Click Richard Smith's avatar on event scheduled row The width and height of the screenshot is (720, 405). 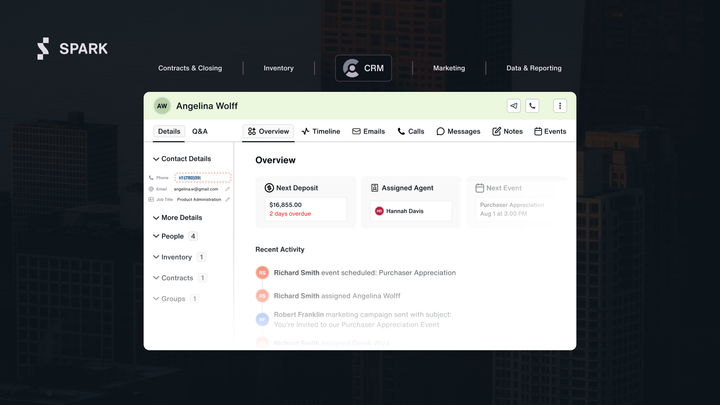[x=262, y=273]
